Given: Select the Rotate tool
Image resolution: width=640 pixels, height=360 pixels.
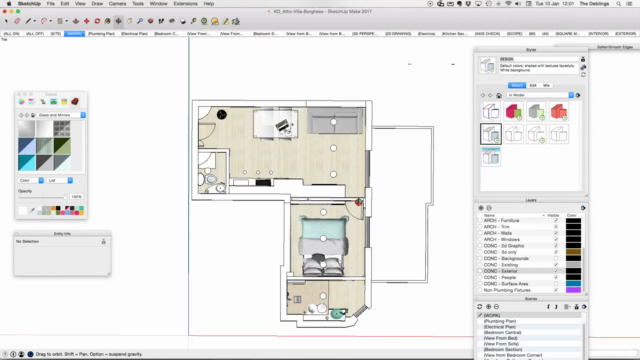Looking at the screenshot, I should 97,21.
